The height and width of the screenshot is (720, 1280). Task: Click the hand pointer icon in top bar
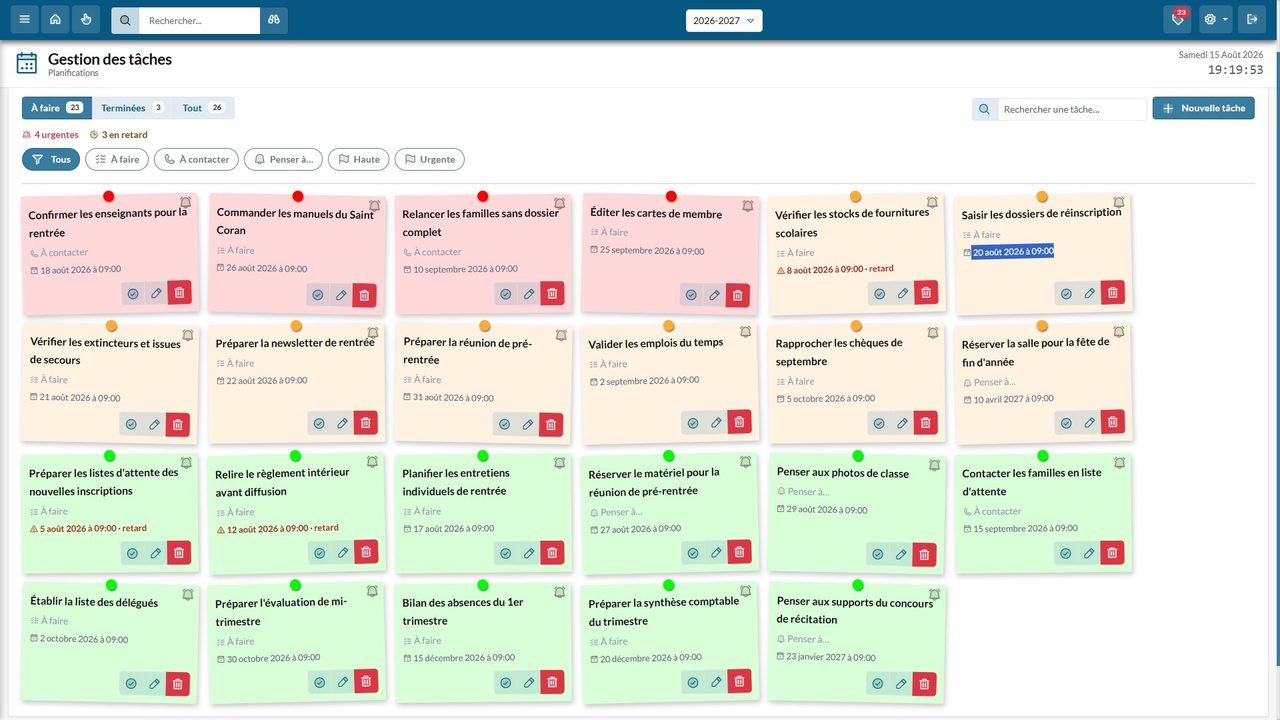(86, 20)
